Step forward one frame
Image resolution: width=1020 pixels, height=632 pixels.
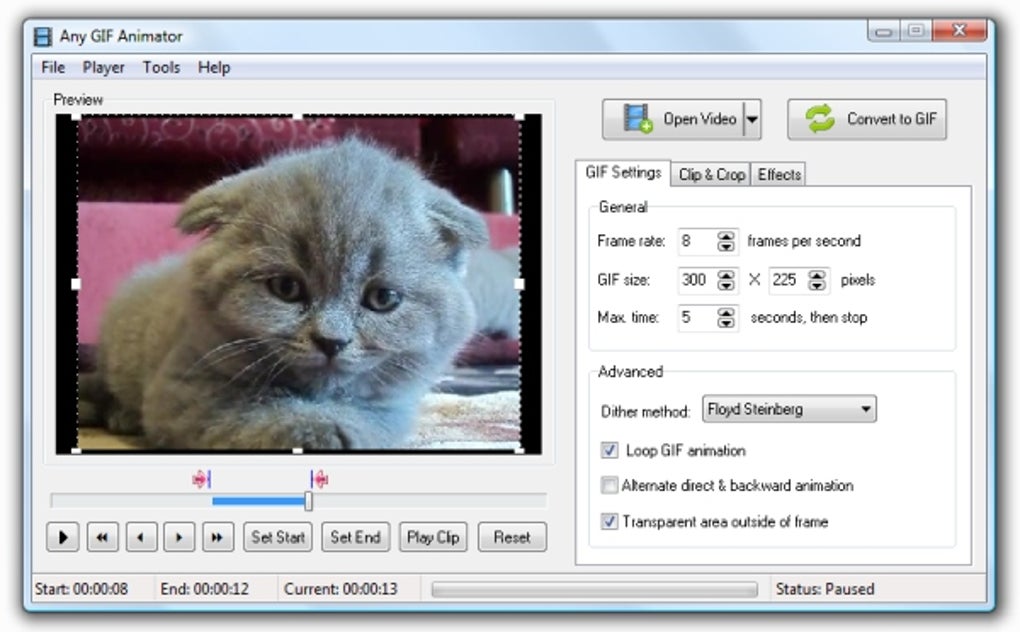pyautogui.click(x=179, y=537)
